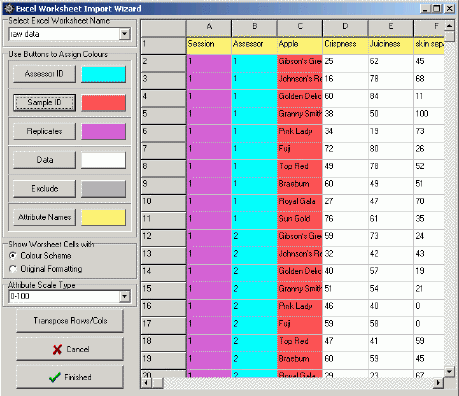Open the Attribute Scale Type dropdown
The width and height of the screenshot is (459, 396).
pos(125,296)
